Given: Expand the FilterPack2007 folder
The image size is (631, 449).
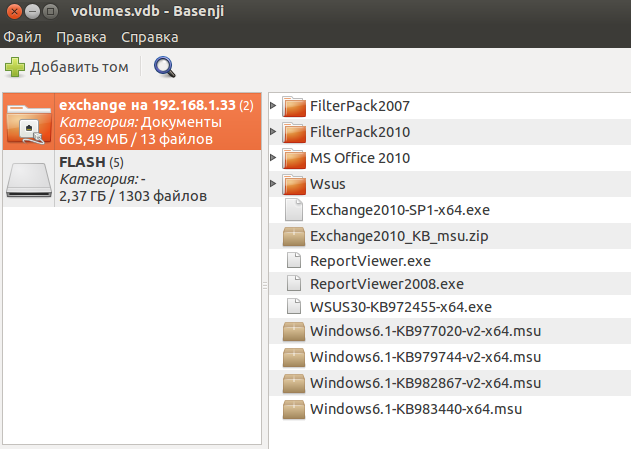Looking at the screenshot, I should point(273,105).
